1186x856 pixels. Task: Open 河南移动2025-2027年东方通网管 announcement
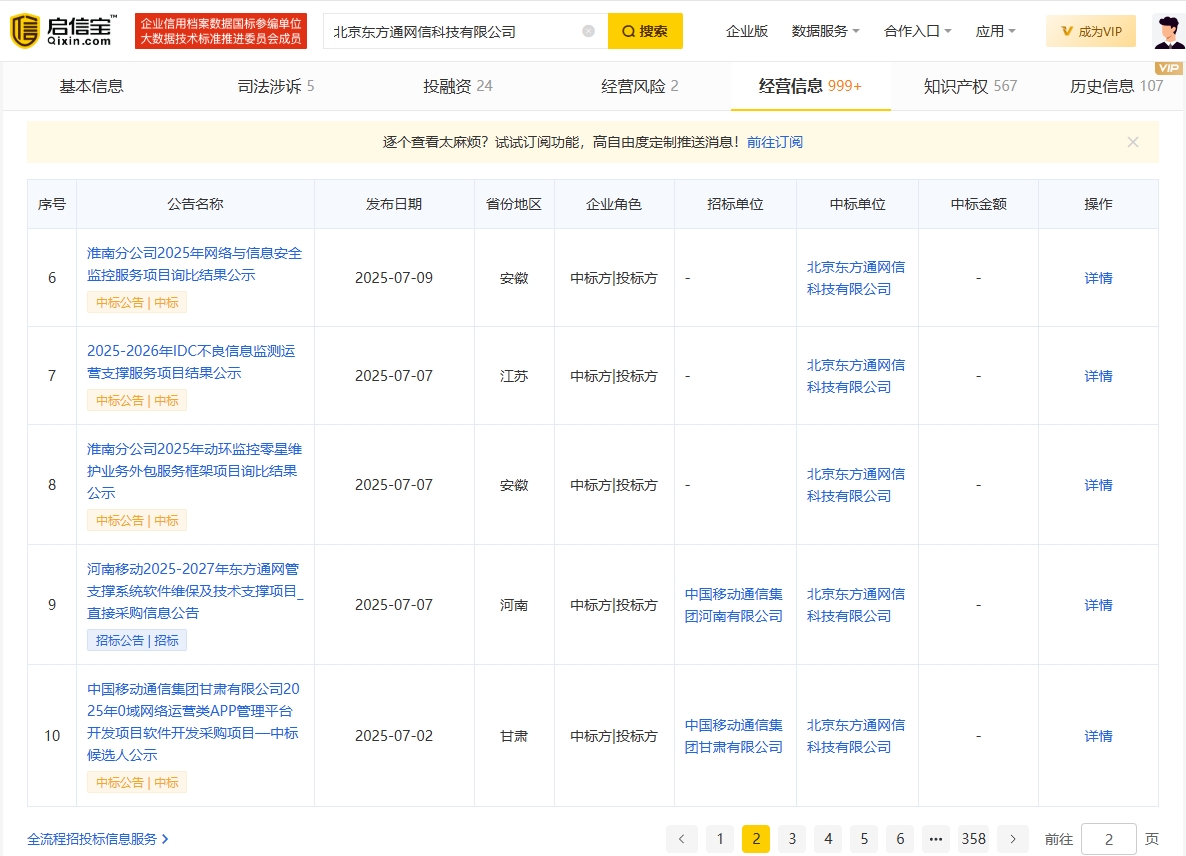click(195, 591)
